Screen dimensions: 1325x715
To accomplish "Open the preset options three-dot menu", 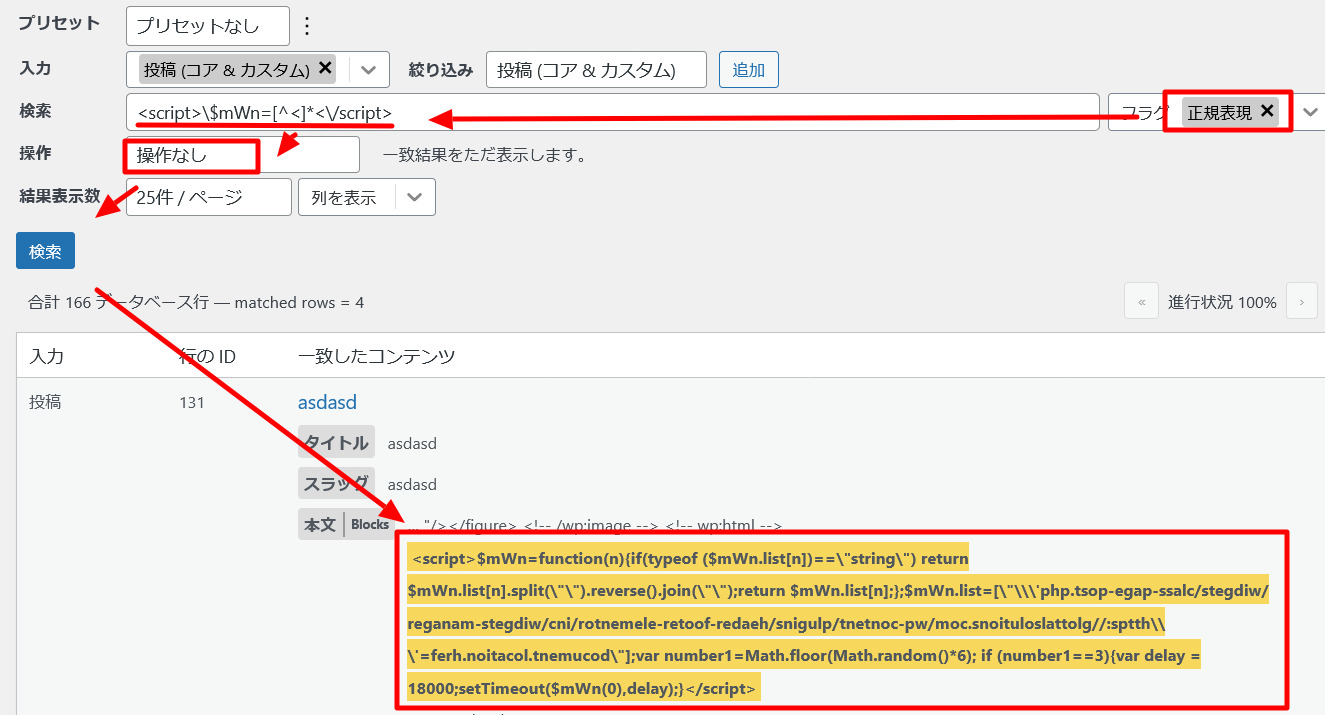I will pos(307,25).
